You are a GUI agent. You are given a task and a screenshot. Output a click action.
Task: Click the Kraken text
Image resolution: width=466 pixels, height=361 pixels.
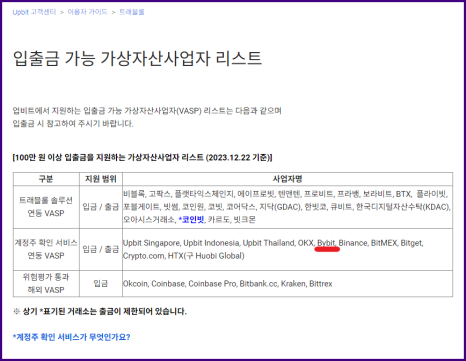pyautogui.click(x=293, y=284)
